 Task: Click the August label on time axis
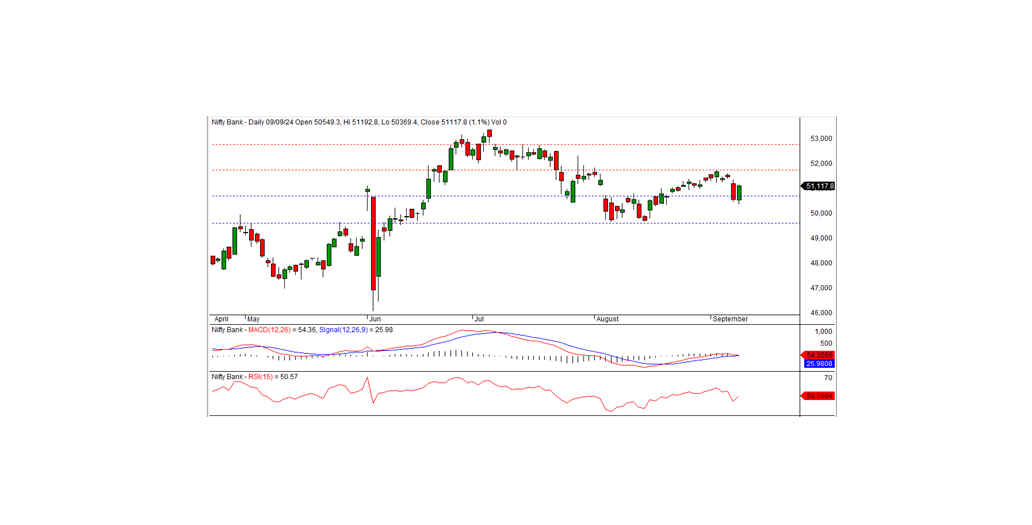point(607,319)
